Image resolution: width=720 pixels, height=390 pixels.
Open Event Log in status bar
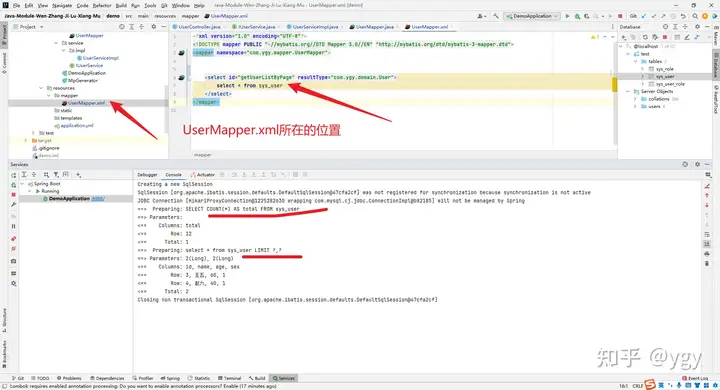click(x=695, y=378)
